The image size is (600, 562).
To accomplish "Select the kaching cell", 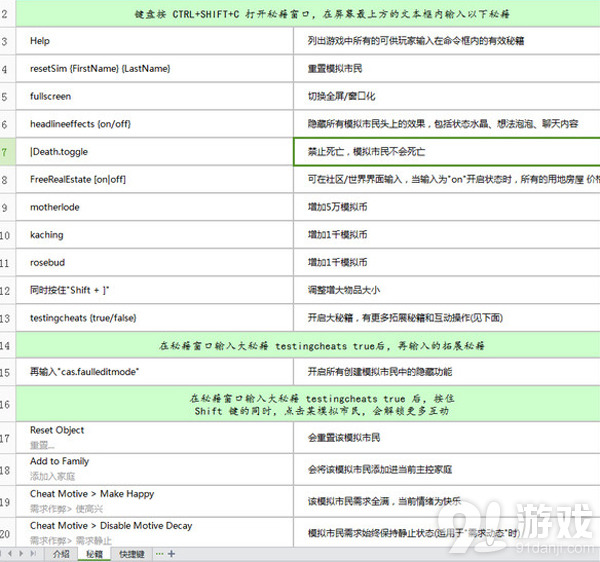I will (x=155, y=235).
